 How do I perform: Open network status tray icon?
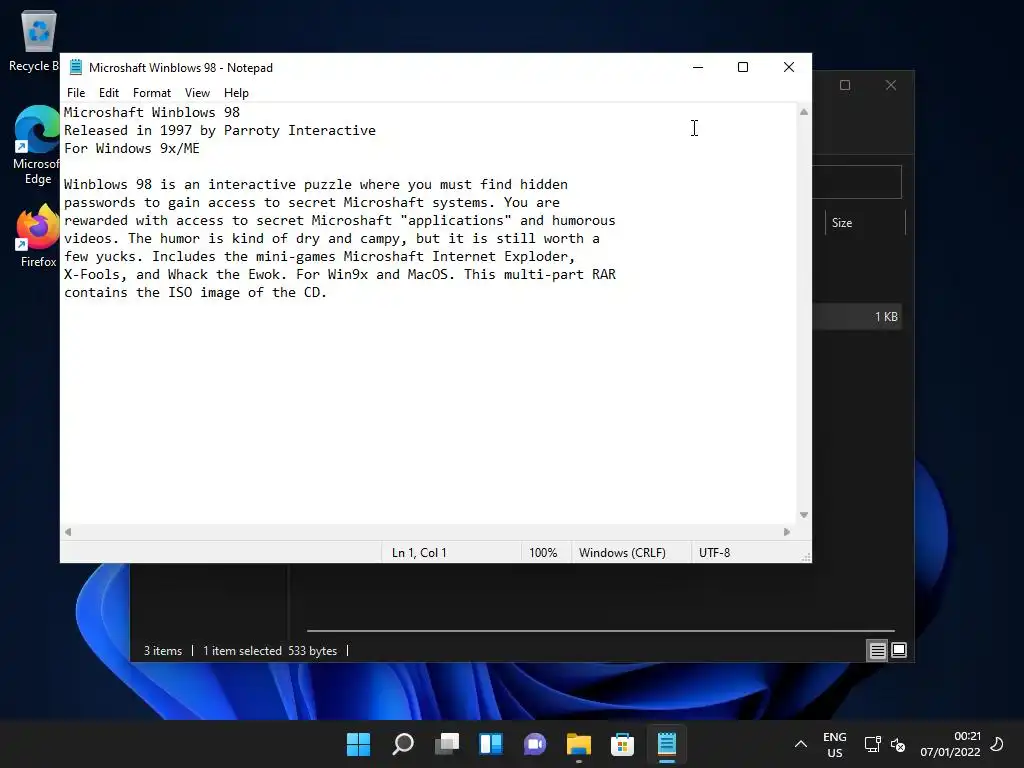(872, 744)
